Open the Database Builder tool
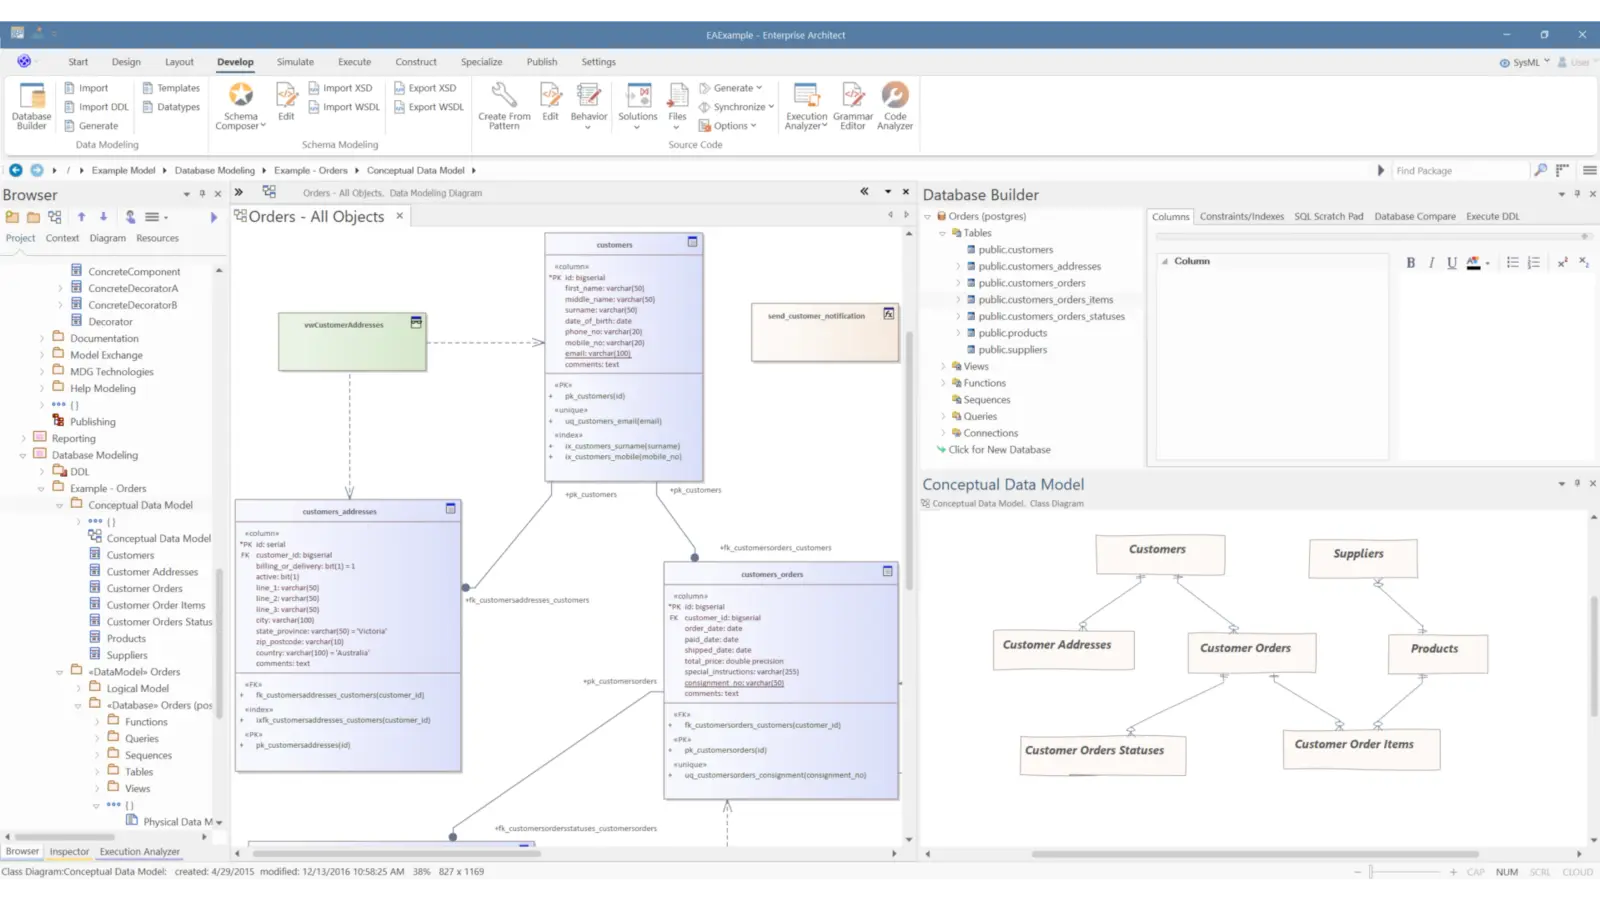Screen dimensions: 1600x900 (x=30, y=105)
